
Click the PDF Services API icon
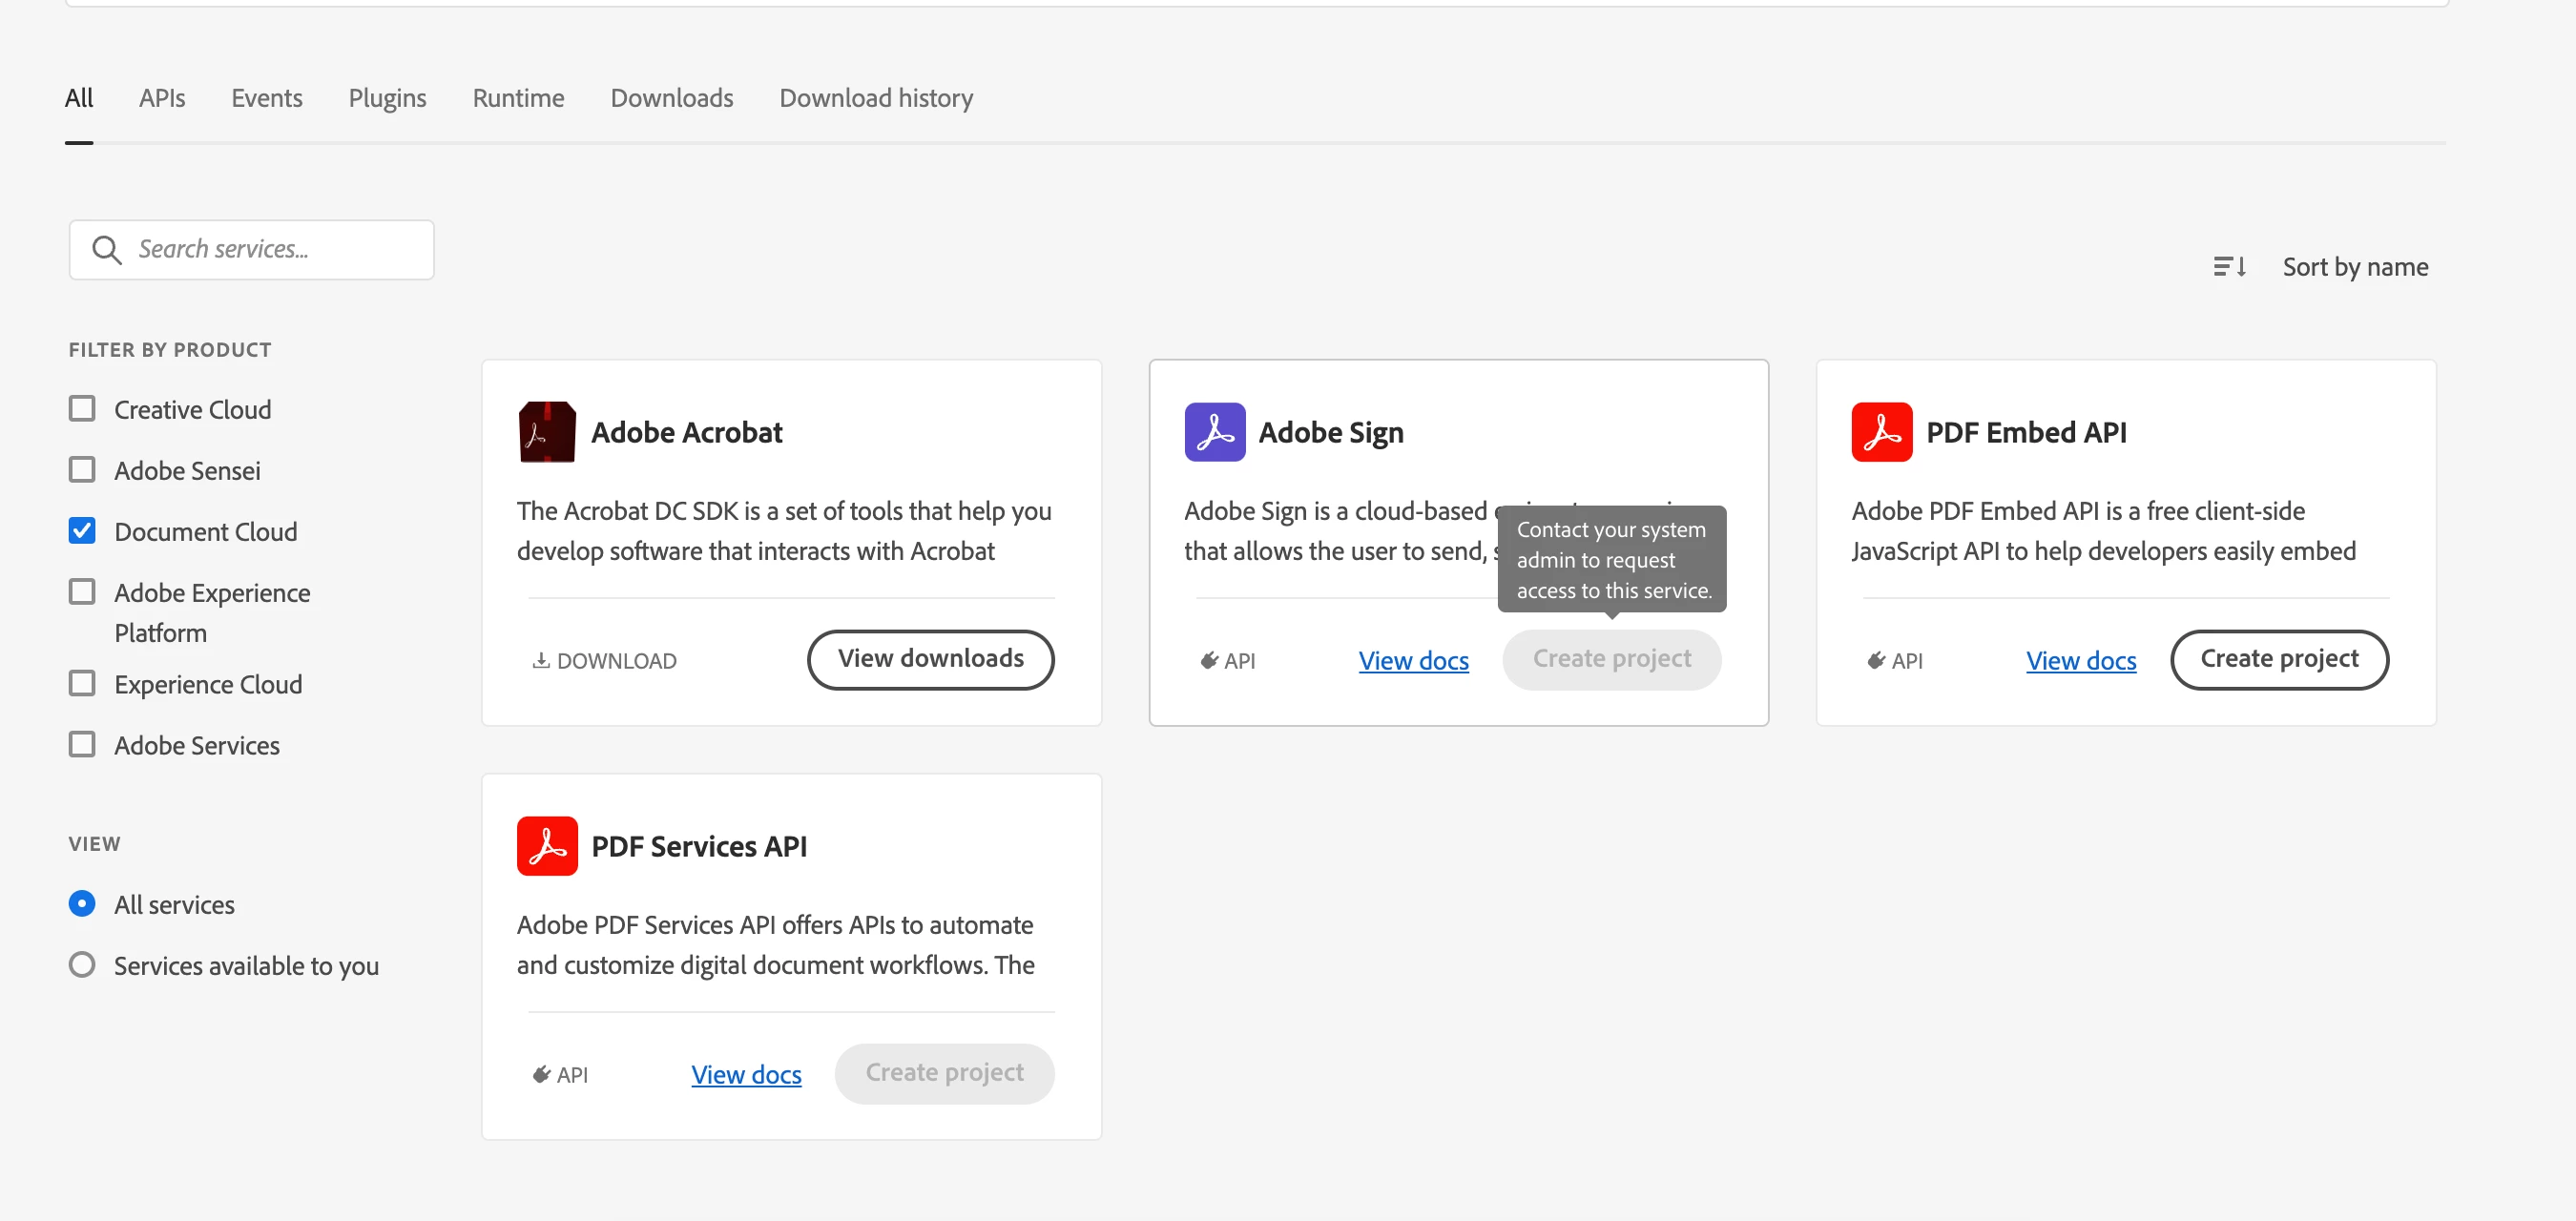pos(547,846)
